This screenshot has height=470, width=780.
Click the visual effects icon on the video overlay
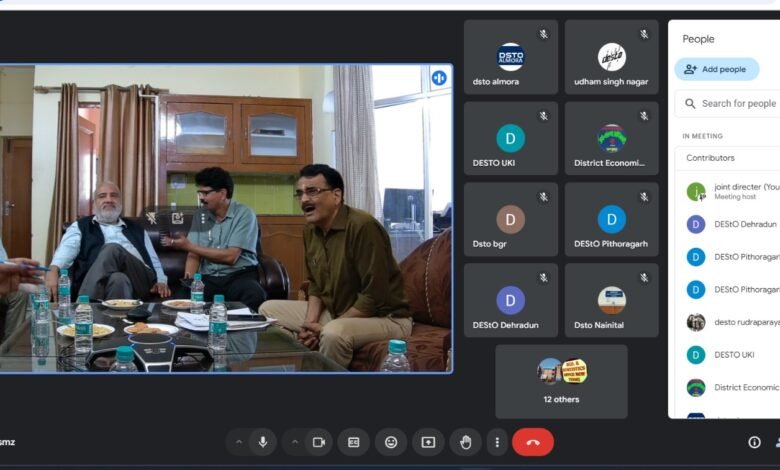[177, 217]
